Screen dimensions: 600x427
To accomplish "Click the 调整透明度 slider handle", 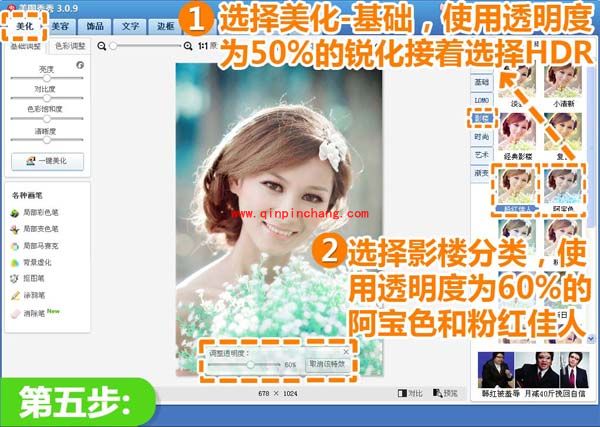I will click(x=250, y=365).
